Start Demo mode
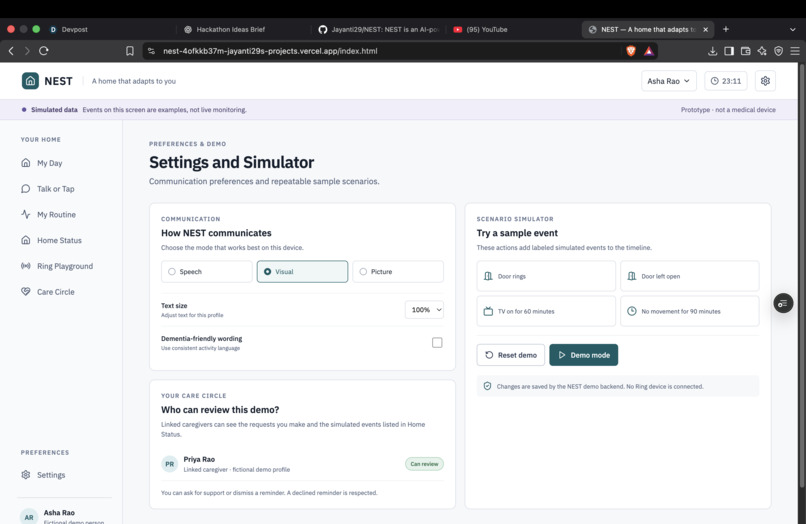This screenshot has width=806, height=524. click(583, 355)
